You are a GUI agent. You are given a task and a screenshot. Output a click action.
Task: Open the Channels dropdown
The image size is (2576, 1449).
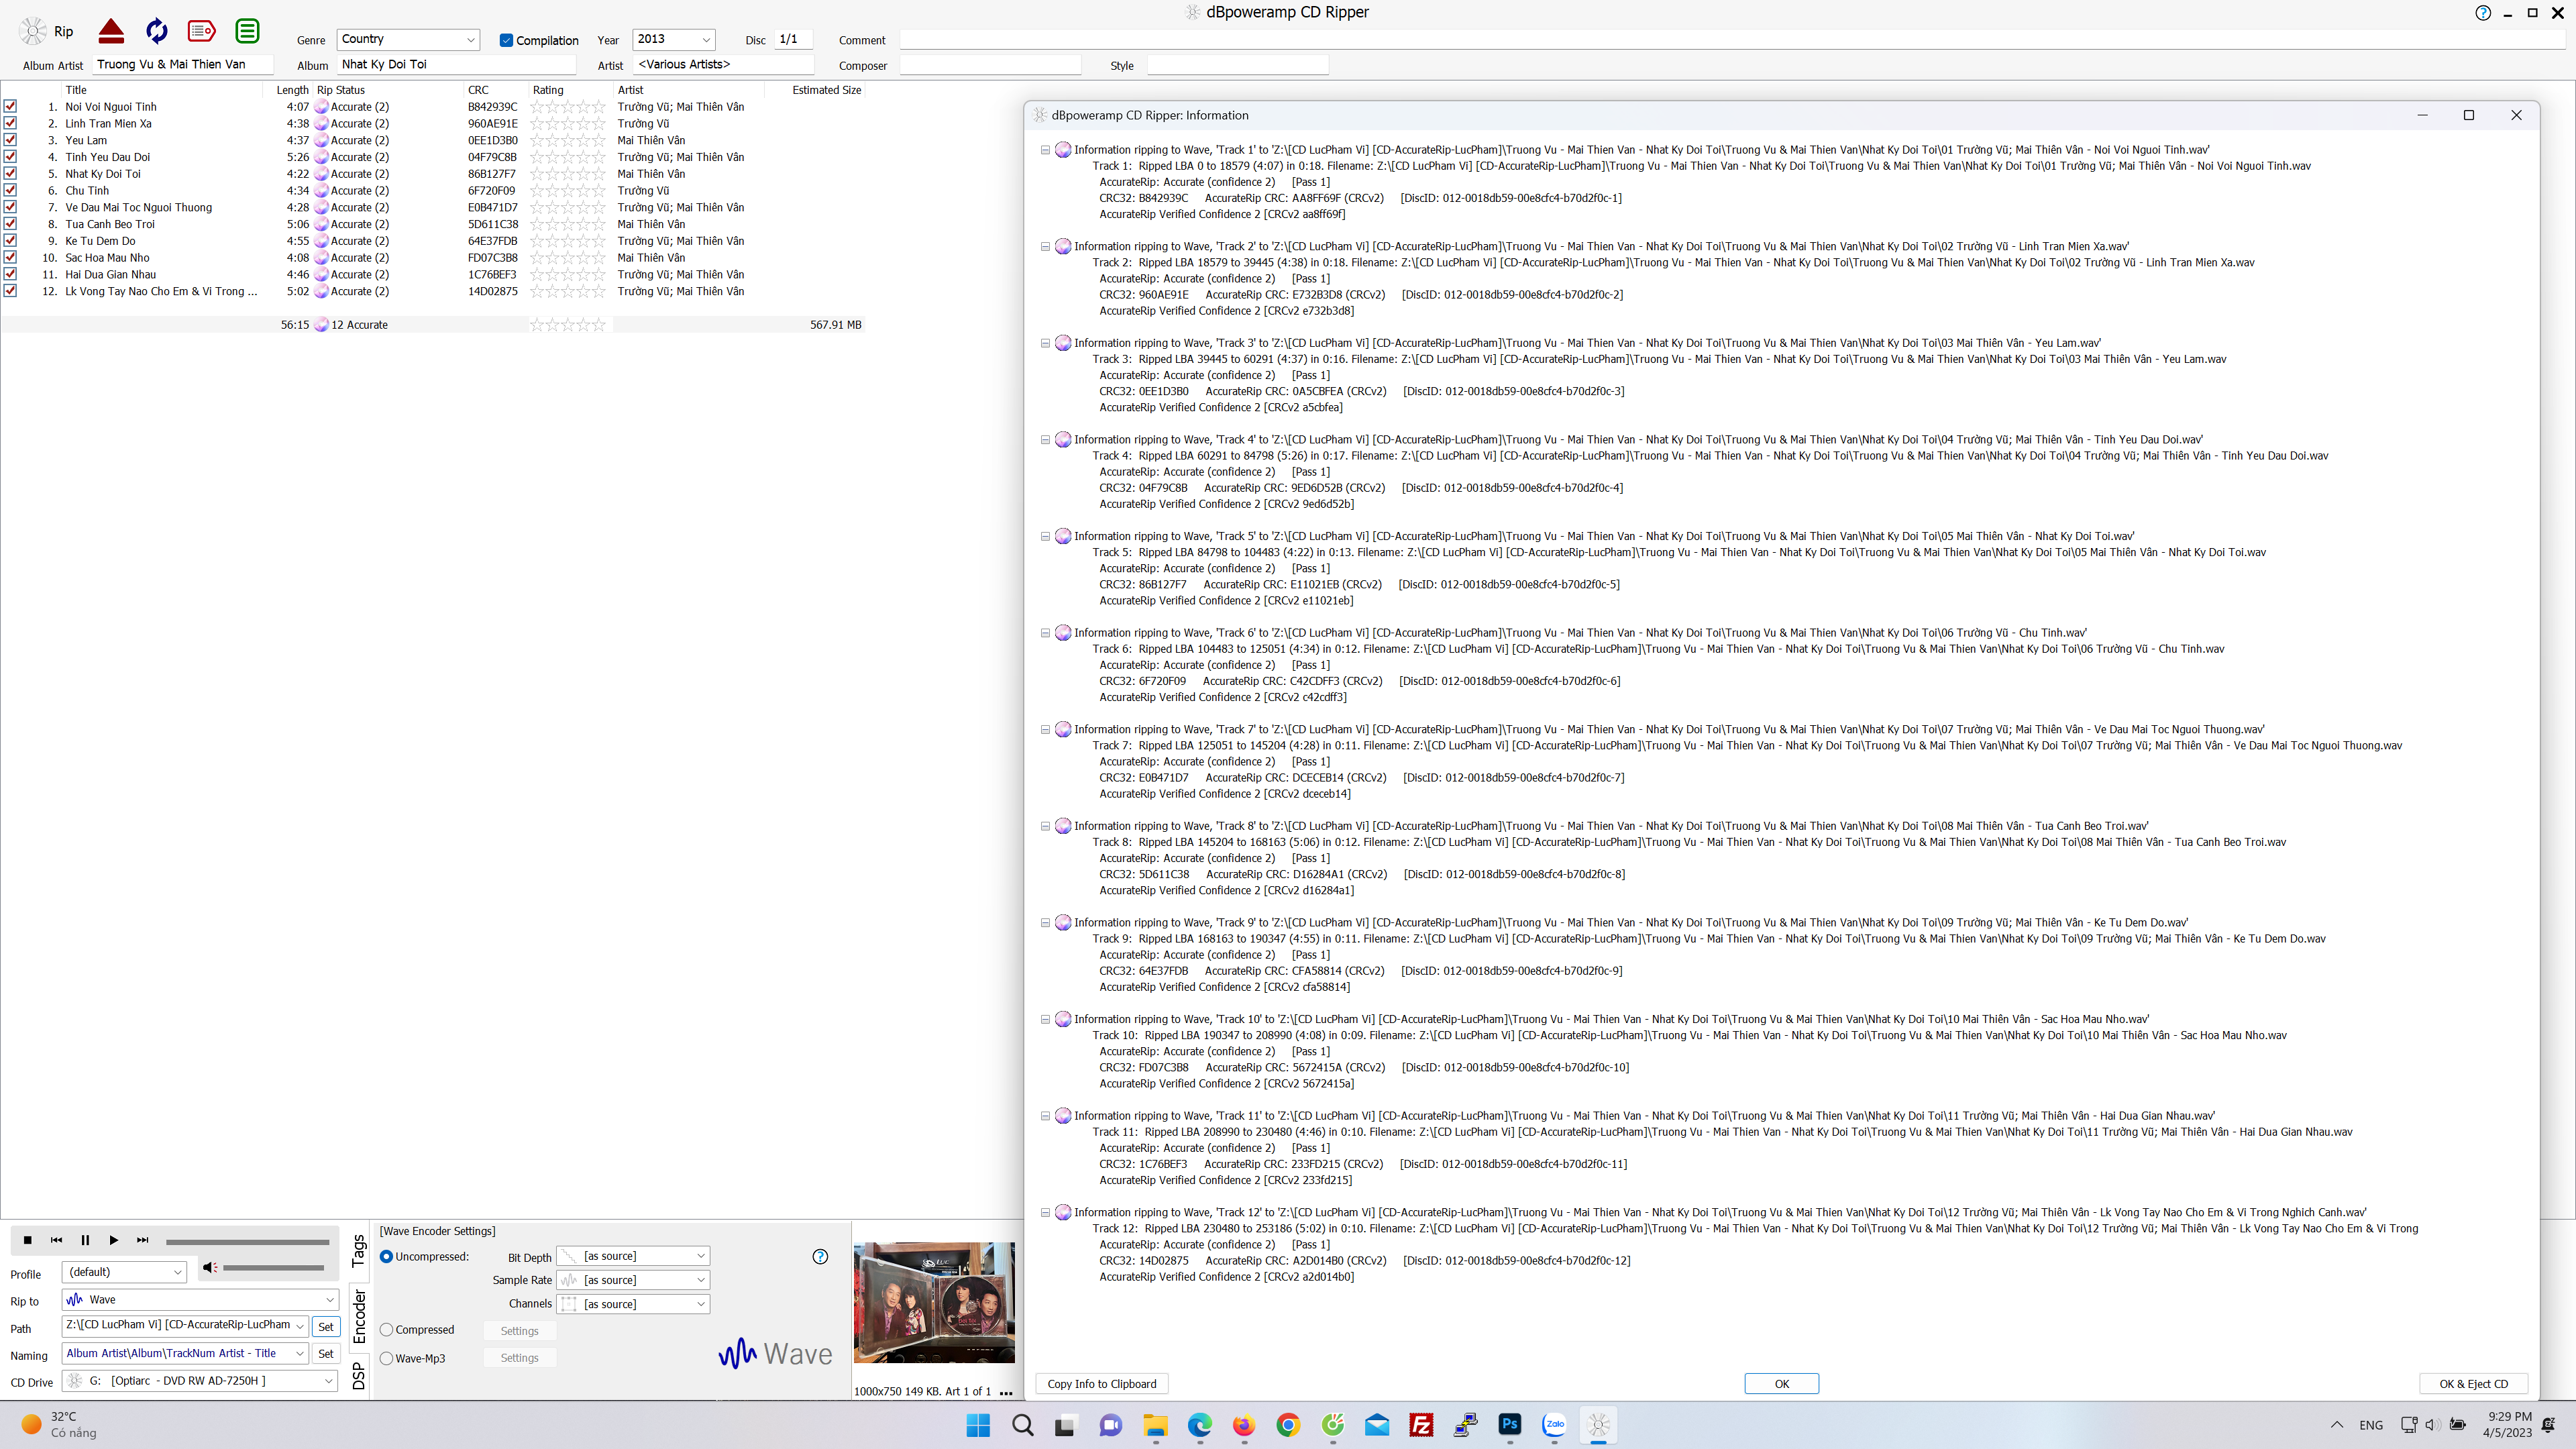(633, 1304)
